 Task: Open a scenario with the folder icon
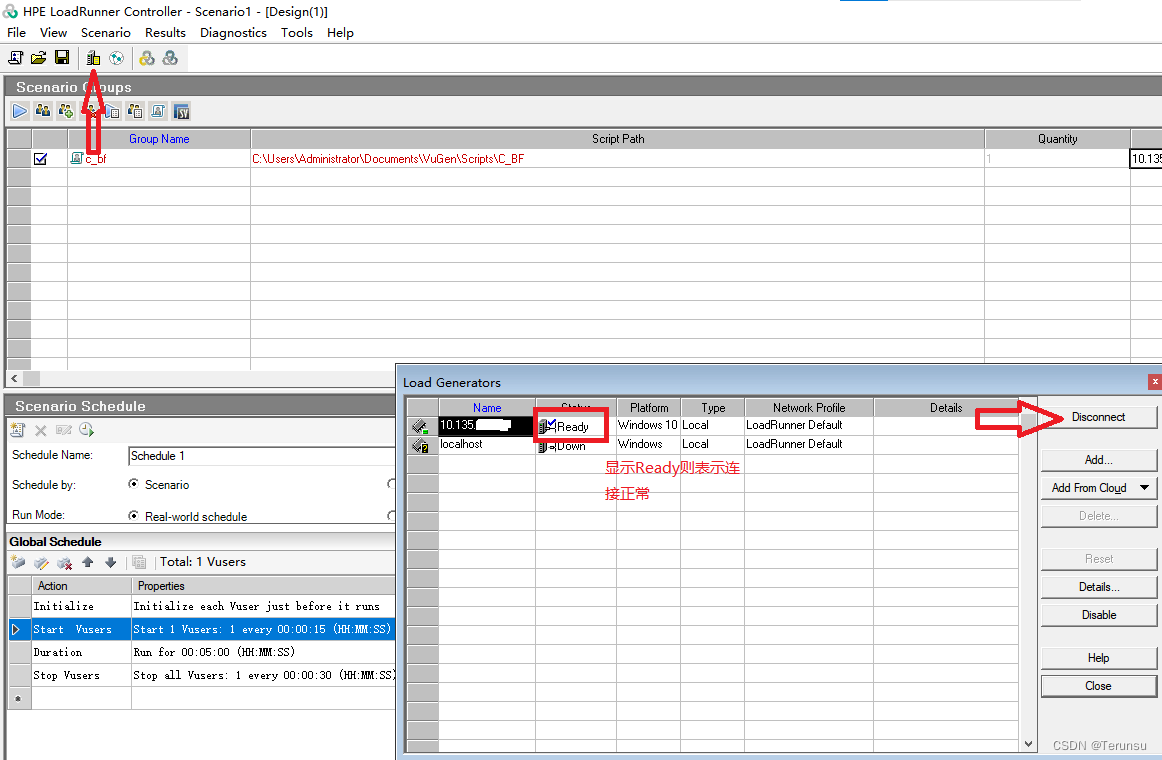39,58
